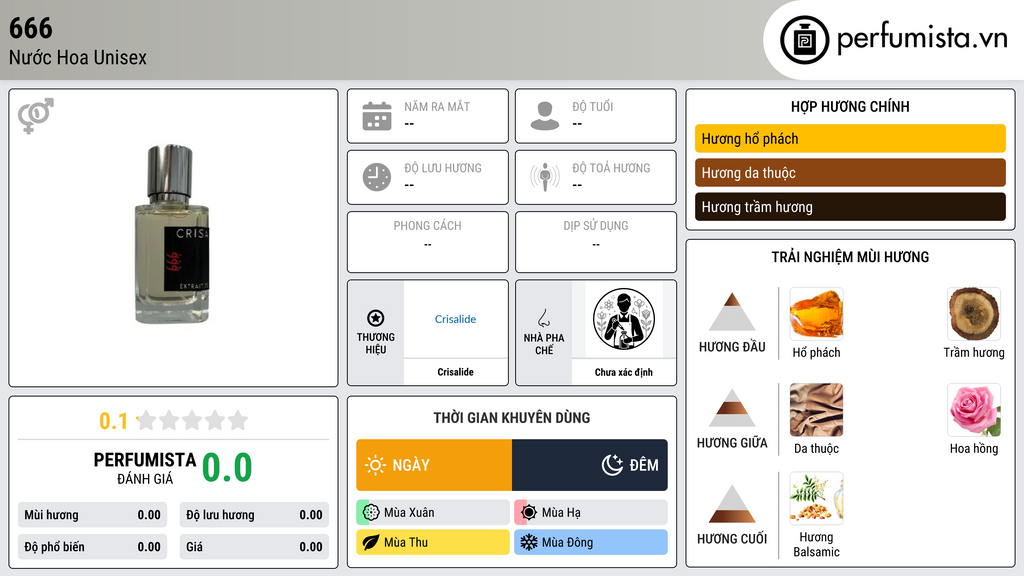Select the Mùa Đông season bar
This screenshot has height=576, width=1024.
(x=590, y=542)
